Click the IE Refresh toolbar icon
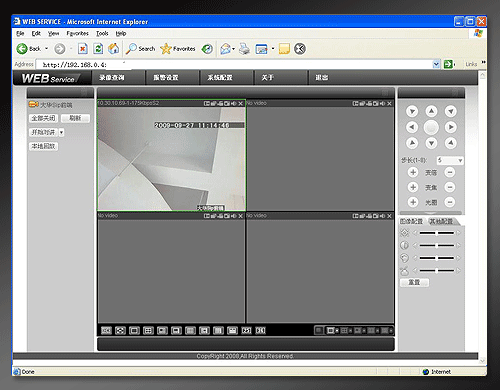This screenshot has width=500, height=390. (x=98, y=49)
